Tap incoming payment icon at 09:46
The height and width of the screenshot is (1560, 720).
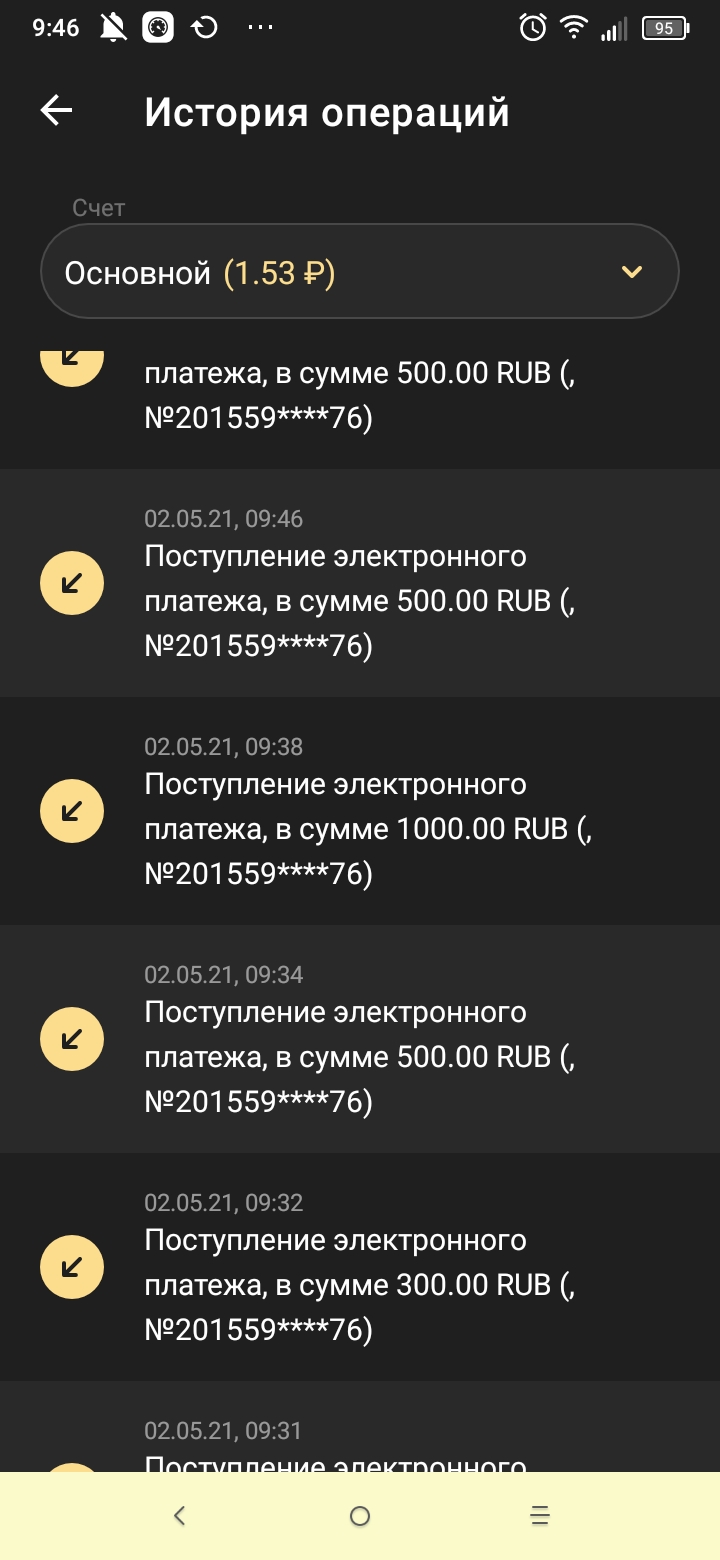[72, 583]
